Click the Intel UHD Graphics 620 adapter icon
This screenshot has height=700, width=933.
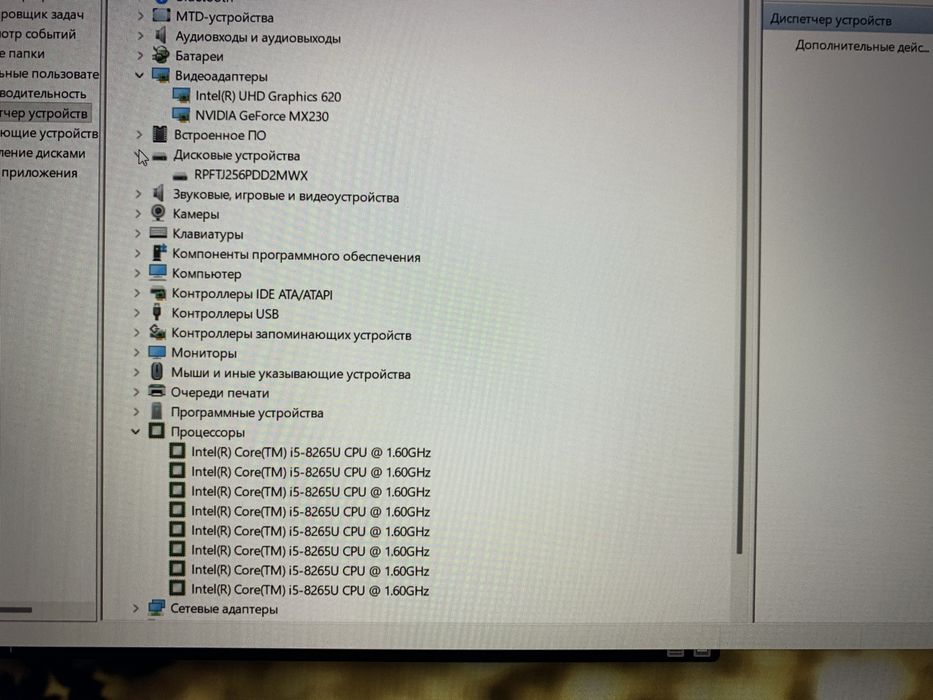click(181, 95)
